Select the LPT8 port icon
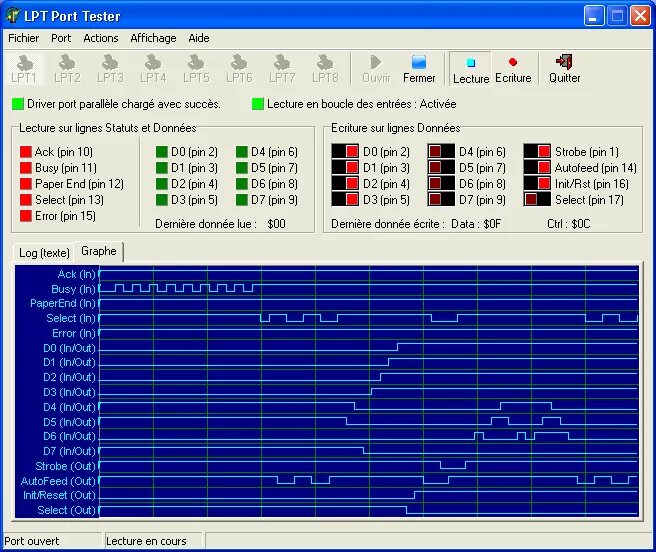The image size is (656, 552). [x=325, y=69]
